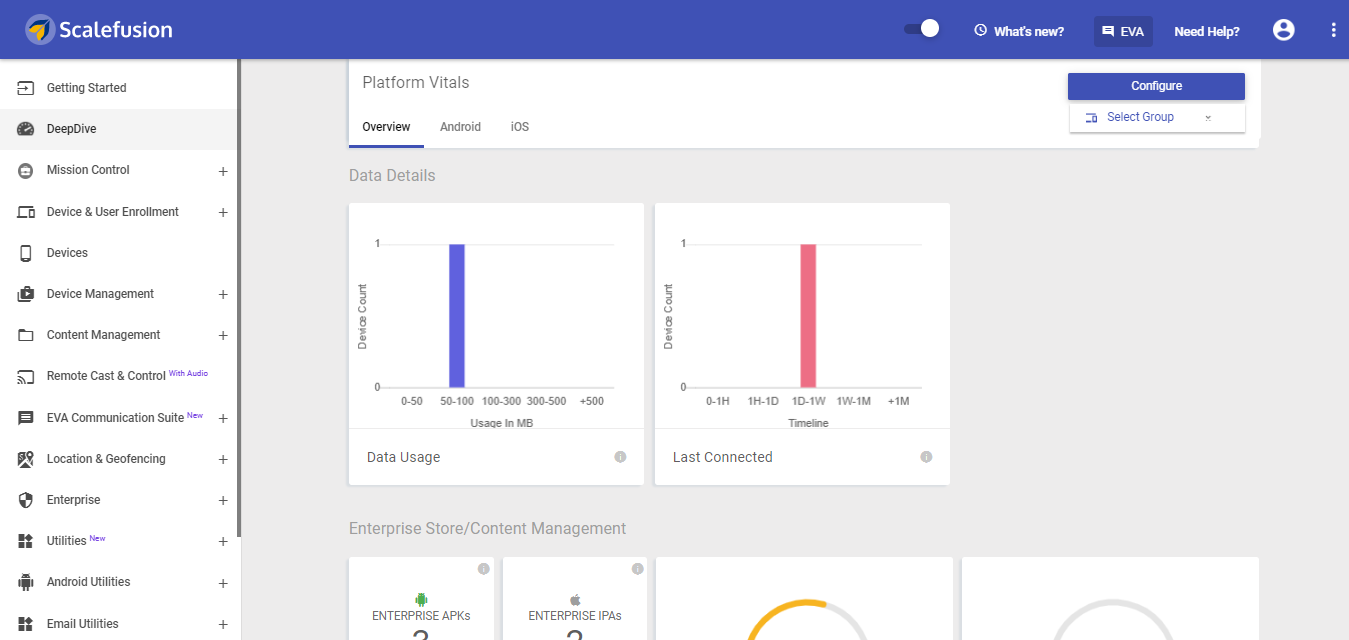Expand the Email Utilities section
Image resolution: width=1349 pixels, height=640 pixels.
tap(223, 625)
